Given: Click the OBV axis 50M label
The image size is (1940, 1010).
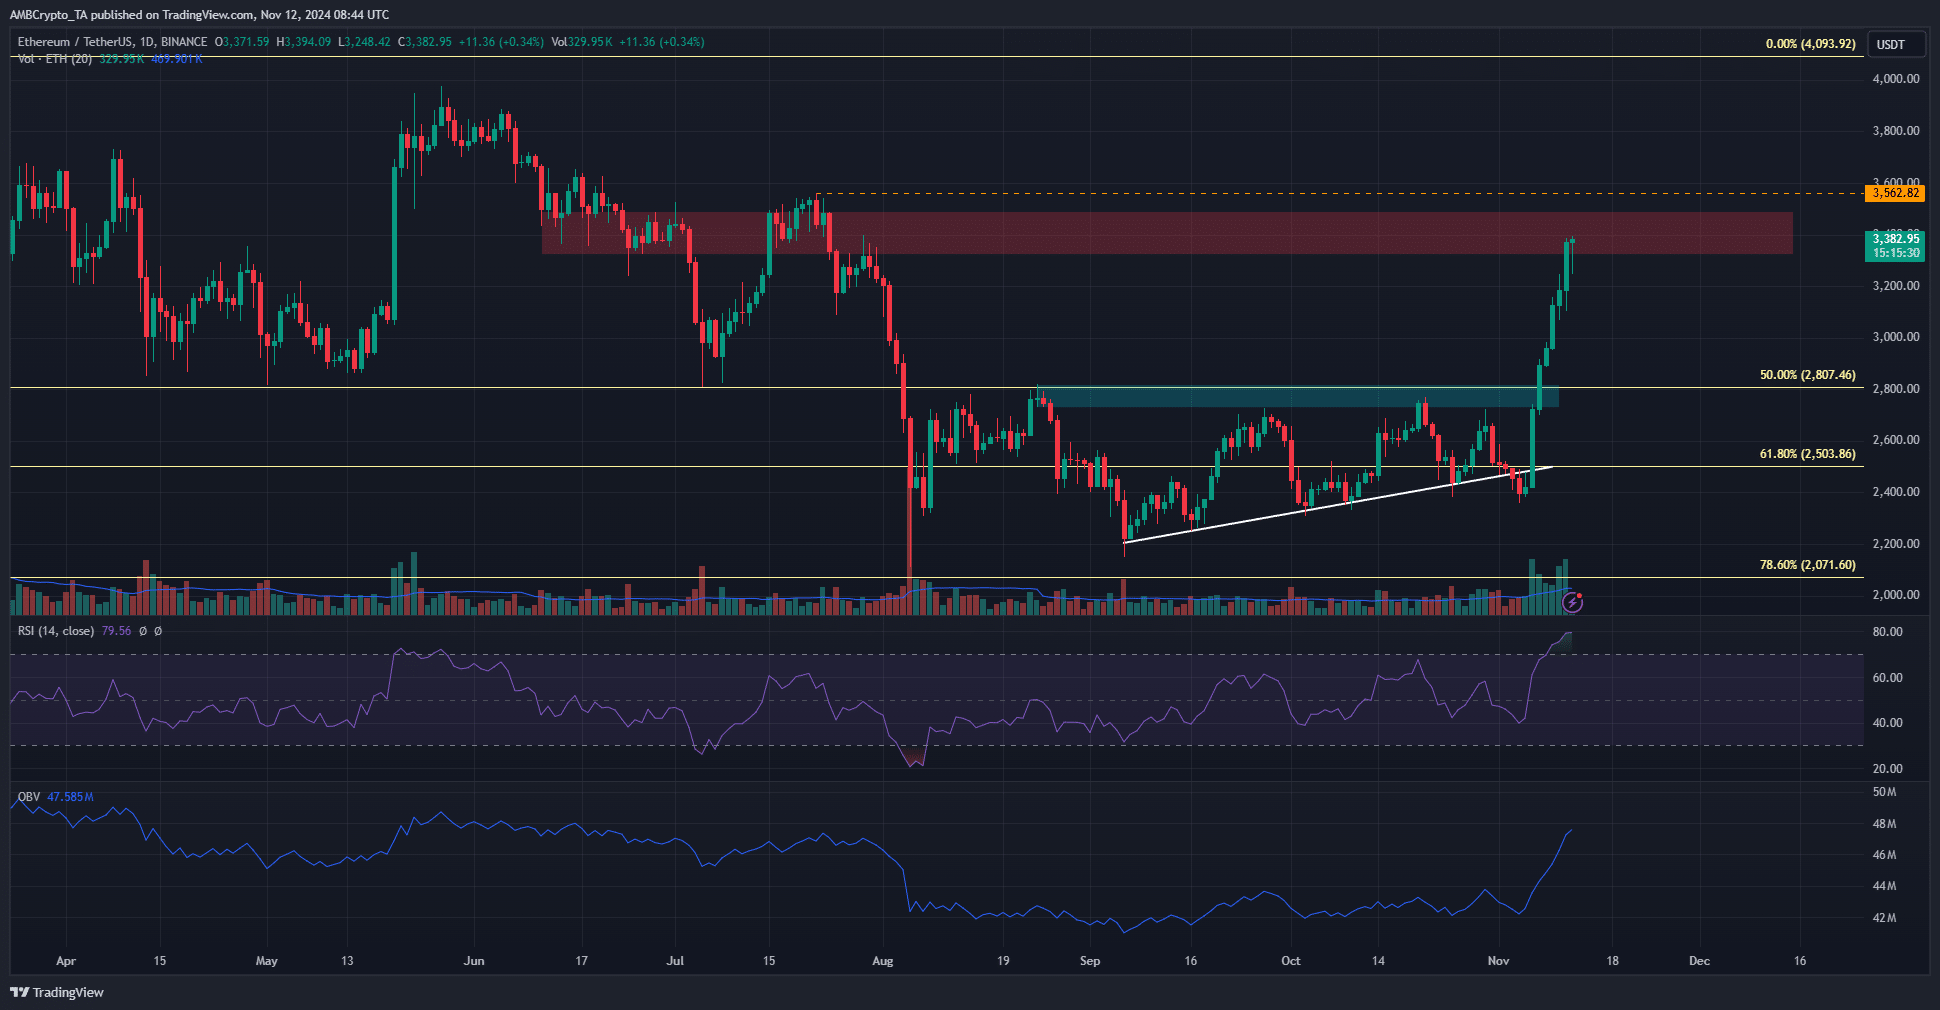Looking at the screenshot, I should [1884, 792].
